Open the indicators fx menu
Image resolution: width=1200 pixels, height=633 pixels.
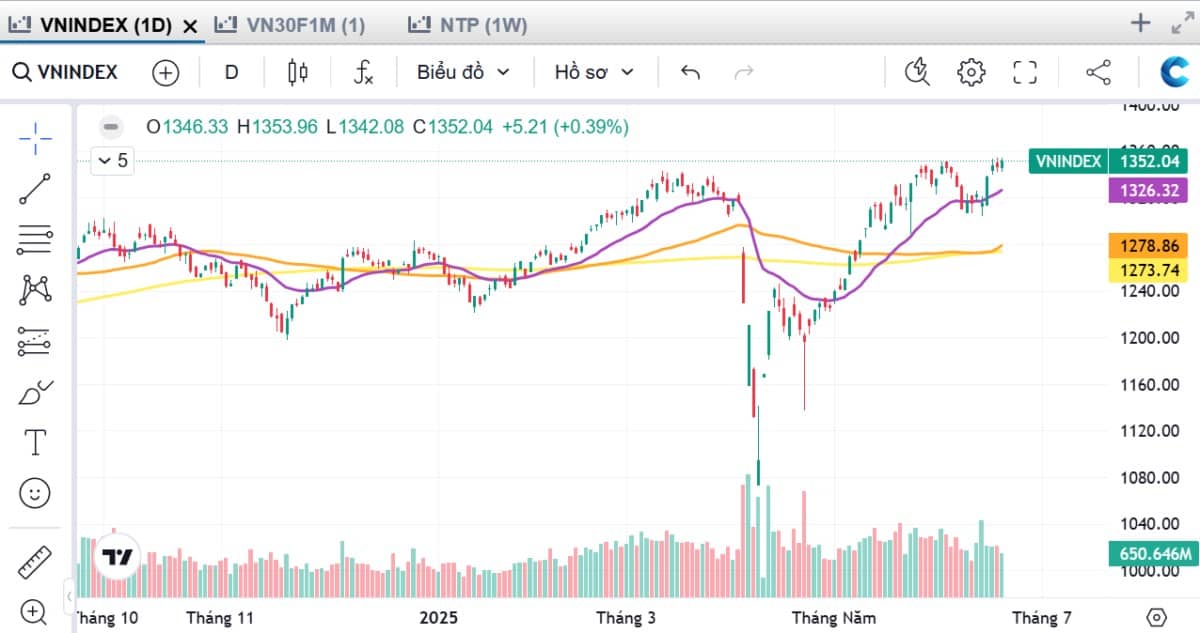tap(364, 72)
